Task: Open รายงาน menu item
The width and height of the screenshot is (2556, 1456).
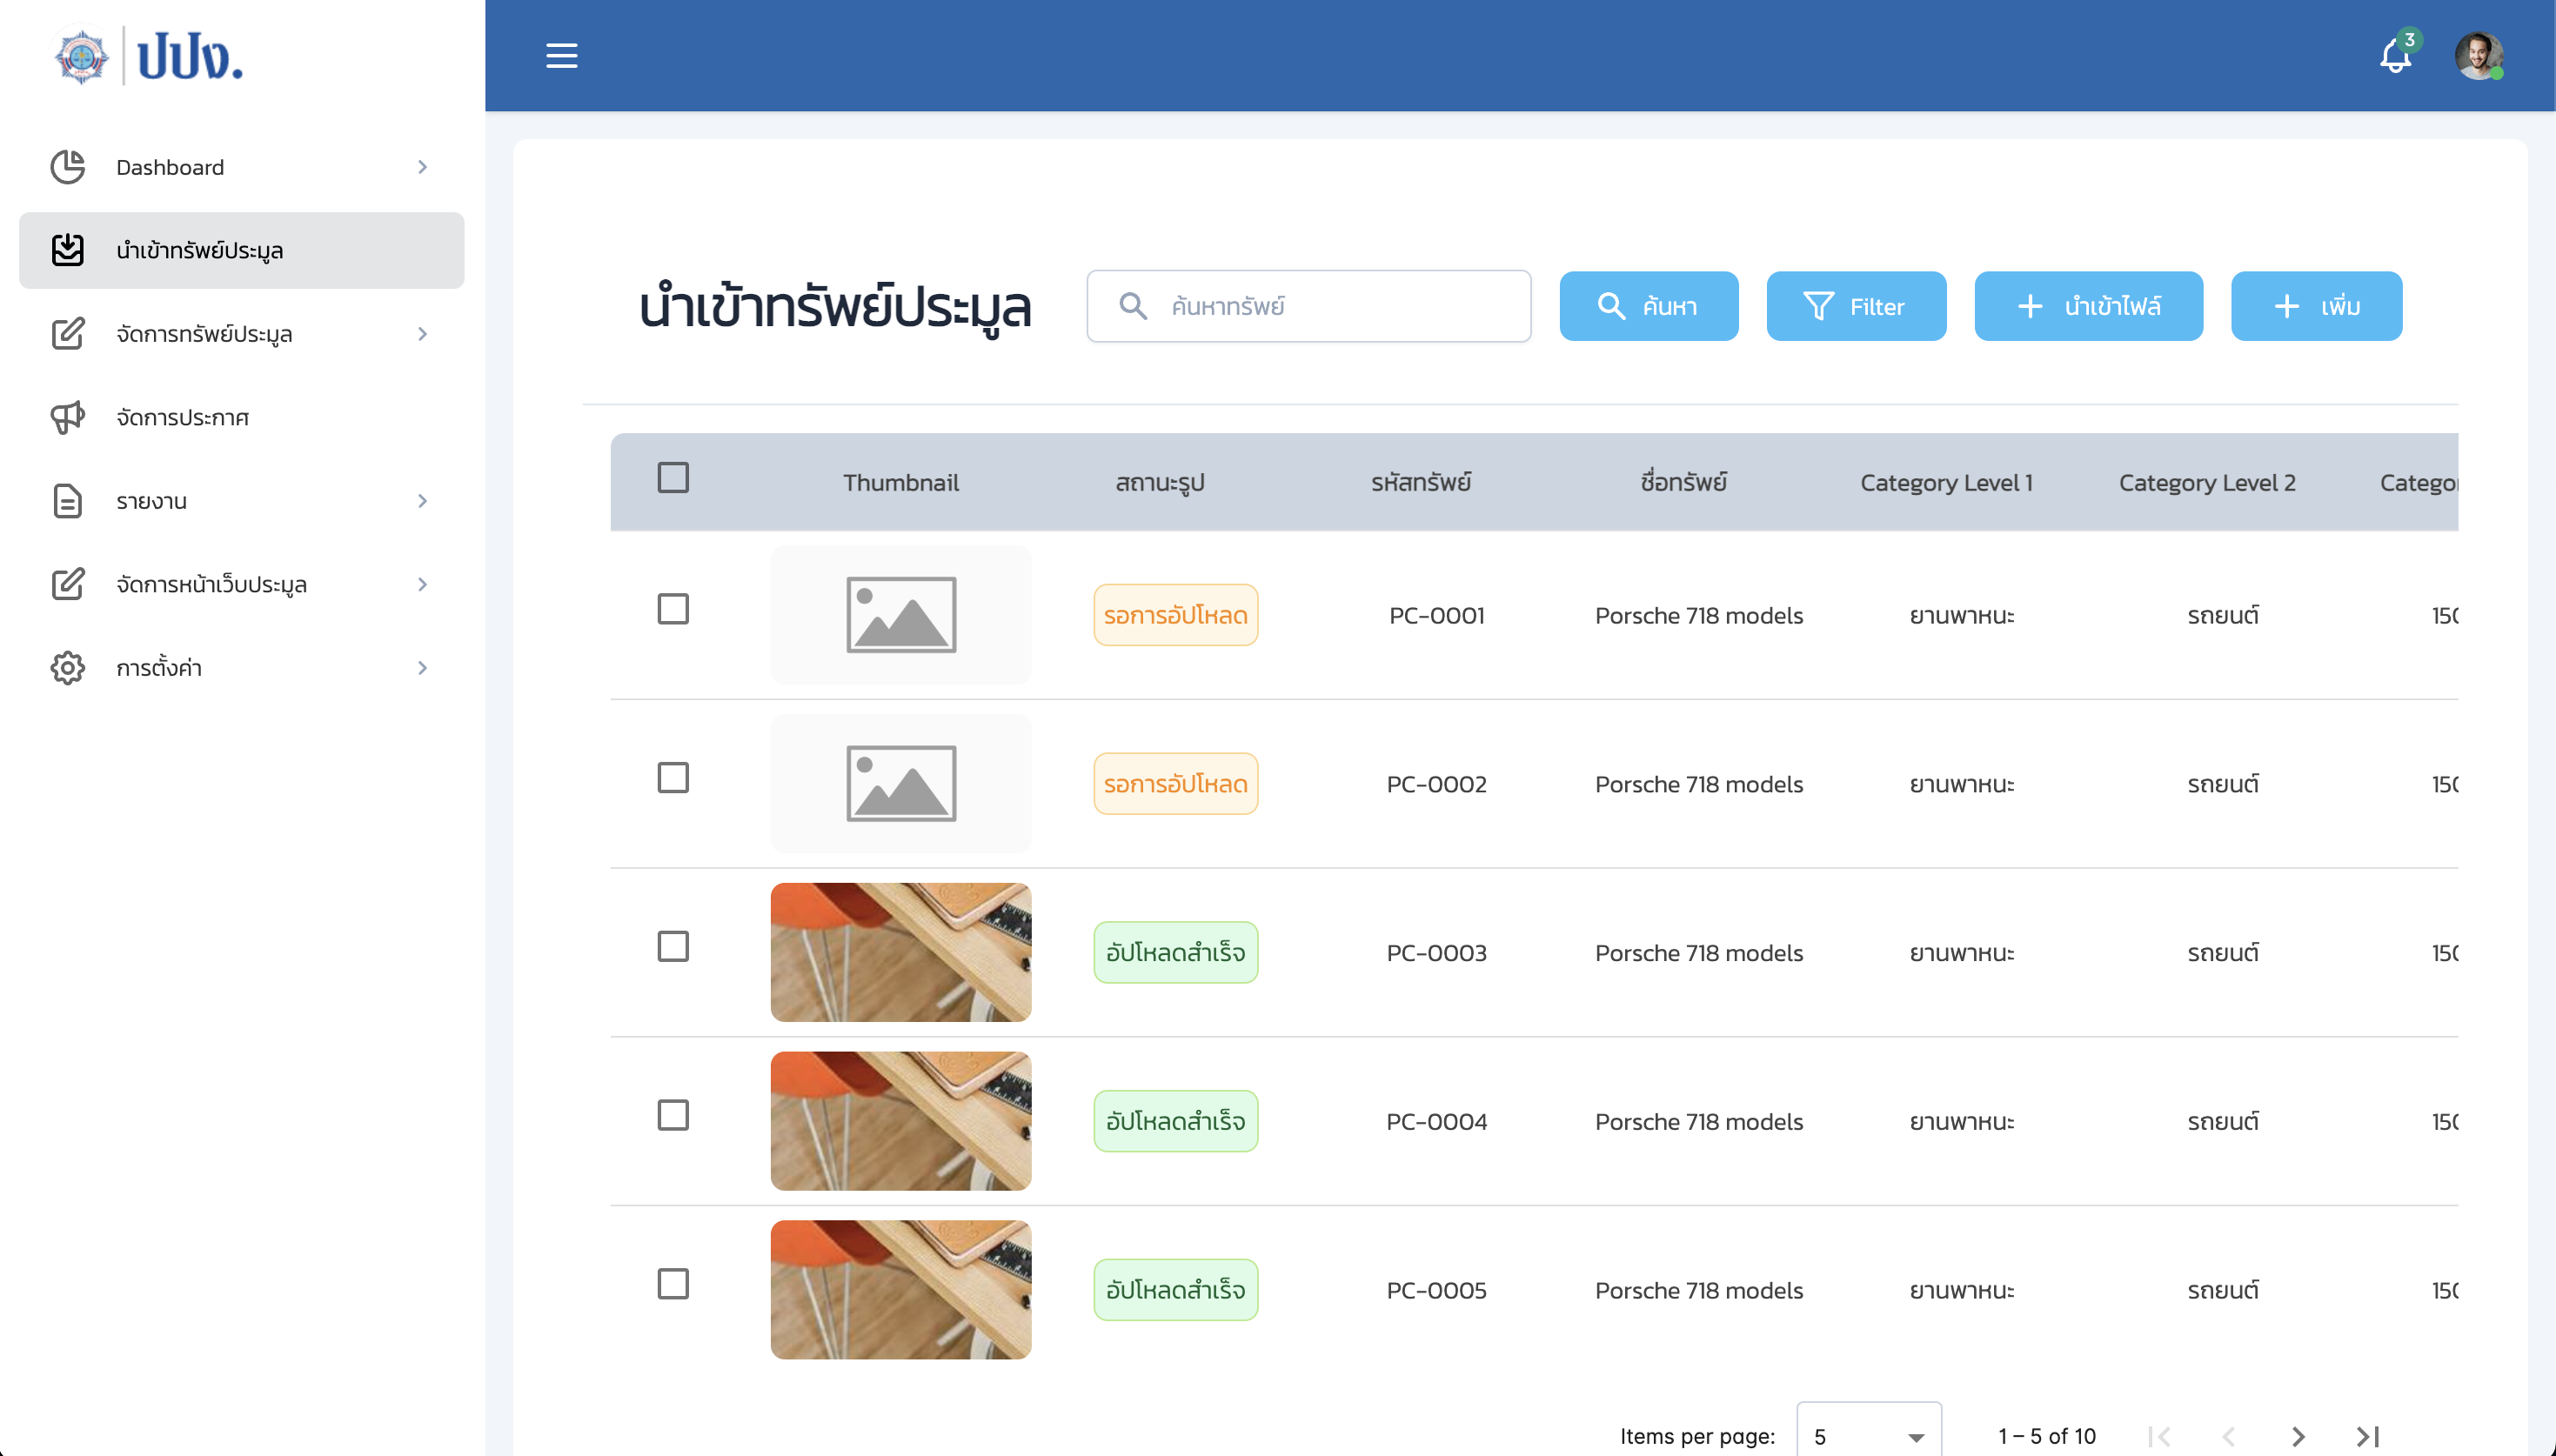Action: click(x=241, y=501)
